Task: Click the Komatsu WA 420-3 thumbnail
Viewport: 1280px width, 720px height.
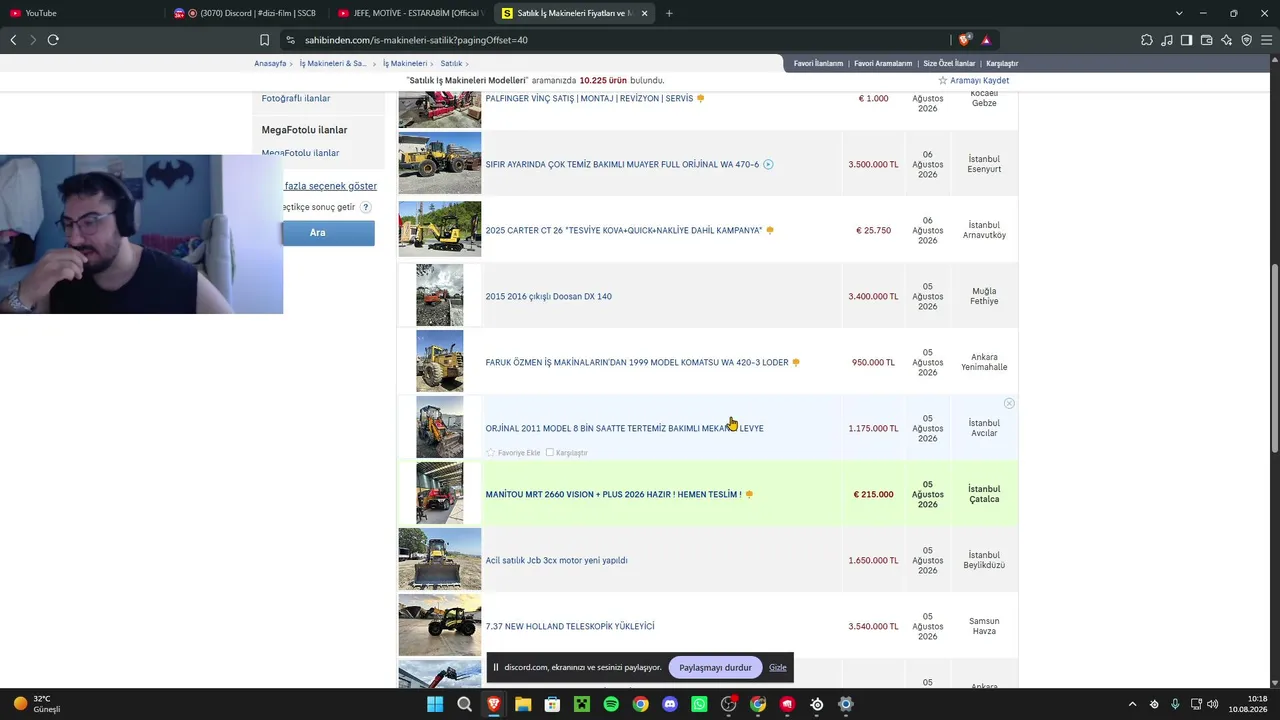Action: [440, 361]
